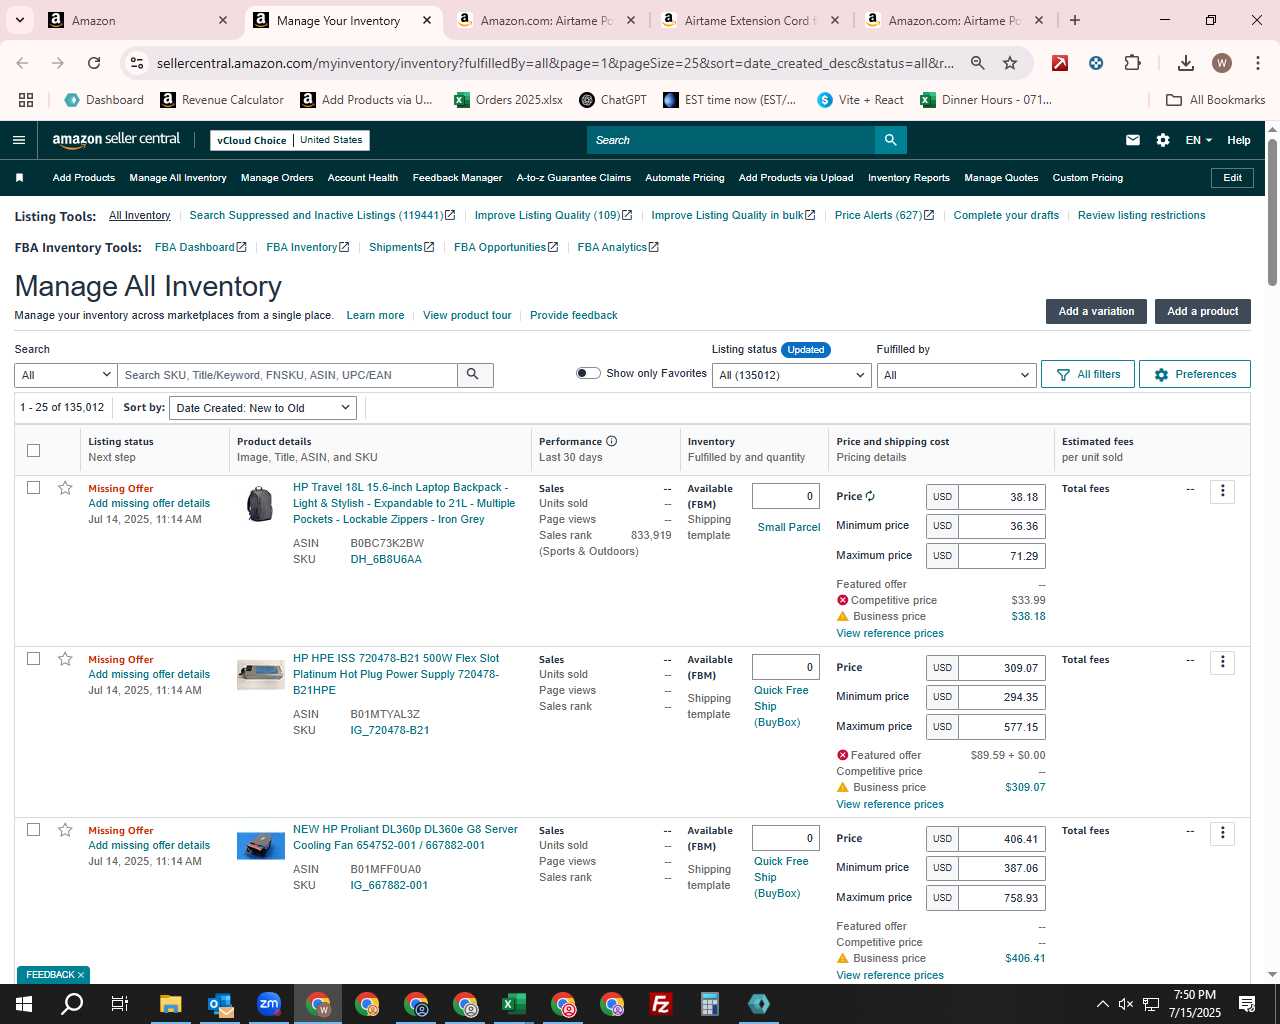The image size is (1280, 1024).
Task: Check the HP Proliant Cooling Fan row checkbox
Action: (33, 830)
